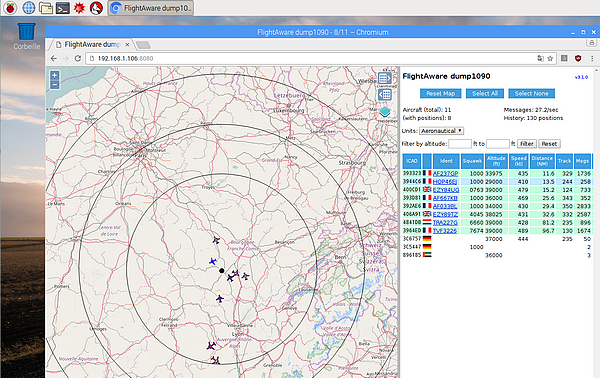The height and width of the screenshot is (378, 600).
Task: Click the Reset Map button
Action: point(440,93)
